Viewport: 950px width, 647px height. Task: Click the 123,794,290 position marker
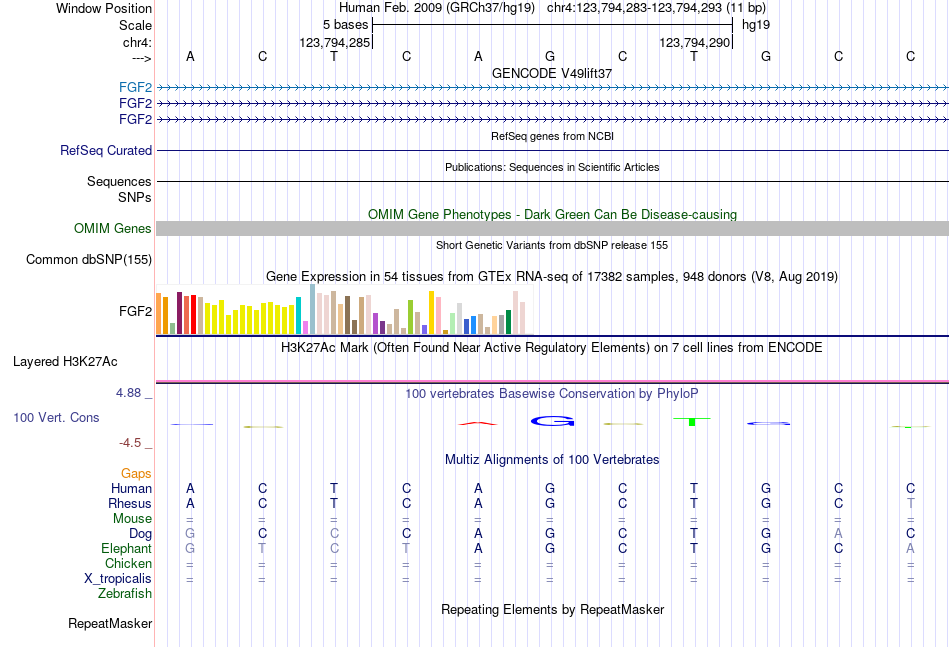click(x=694, y=42)
